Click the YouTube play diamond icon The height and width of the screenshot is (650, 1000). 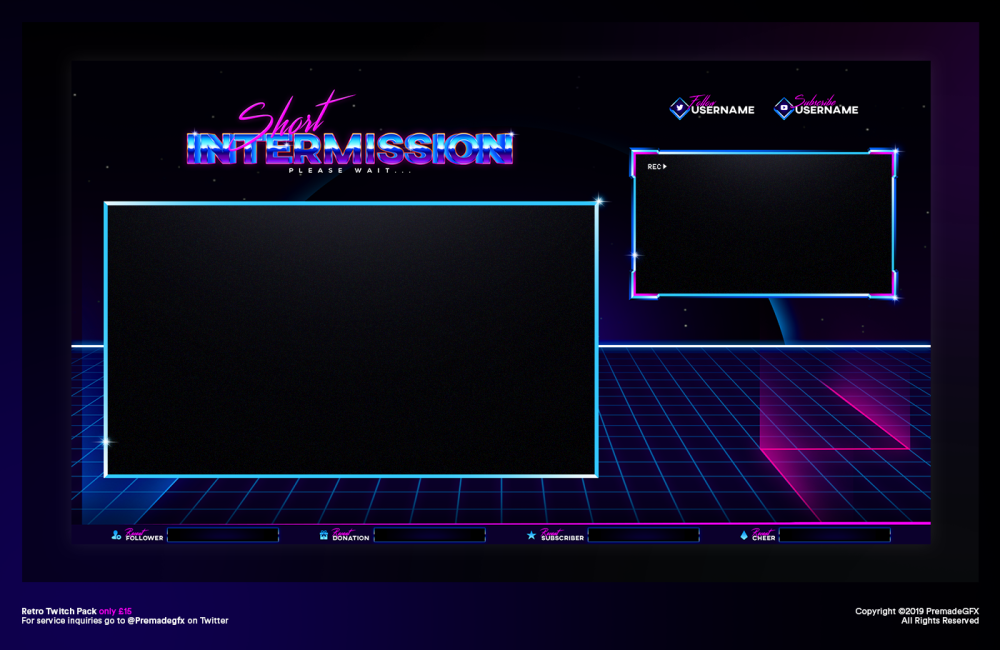pyautogui.click(x=784, y=108)
